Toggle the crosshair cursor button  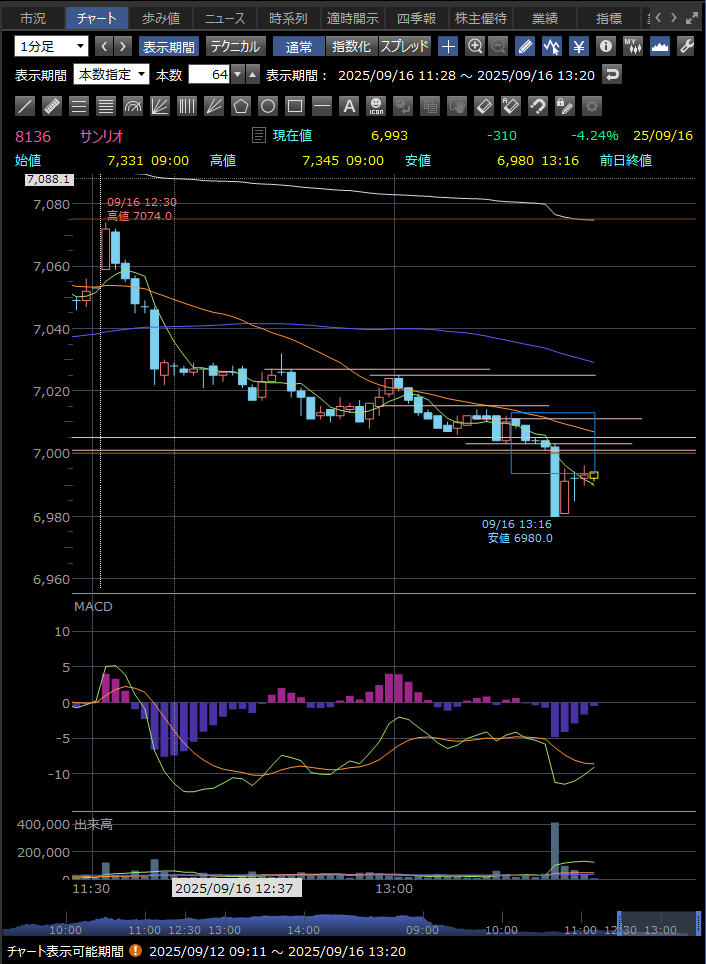(448, 46)
